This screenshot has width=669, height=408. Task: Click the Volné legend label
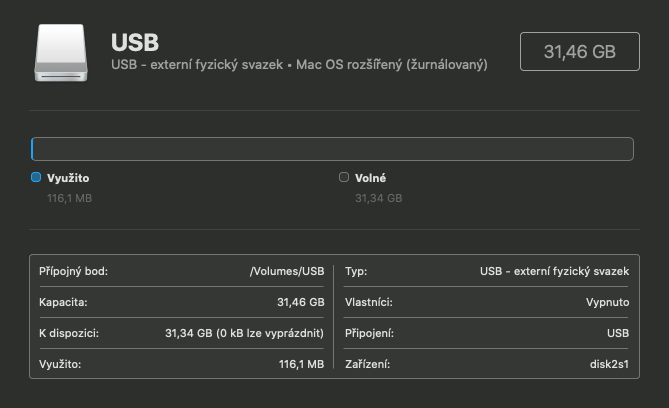tap(370, 178)
